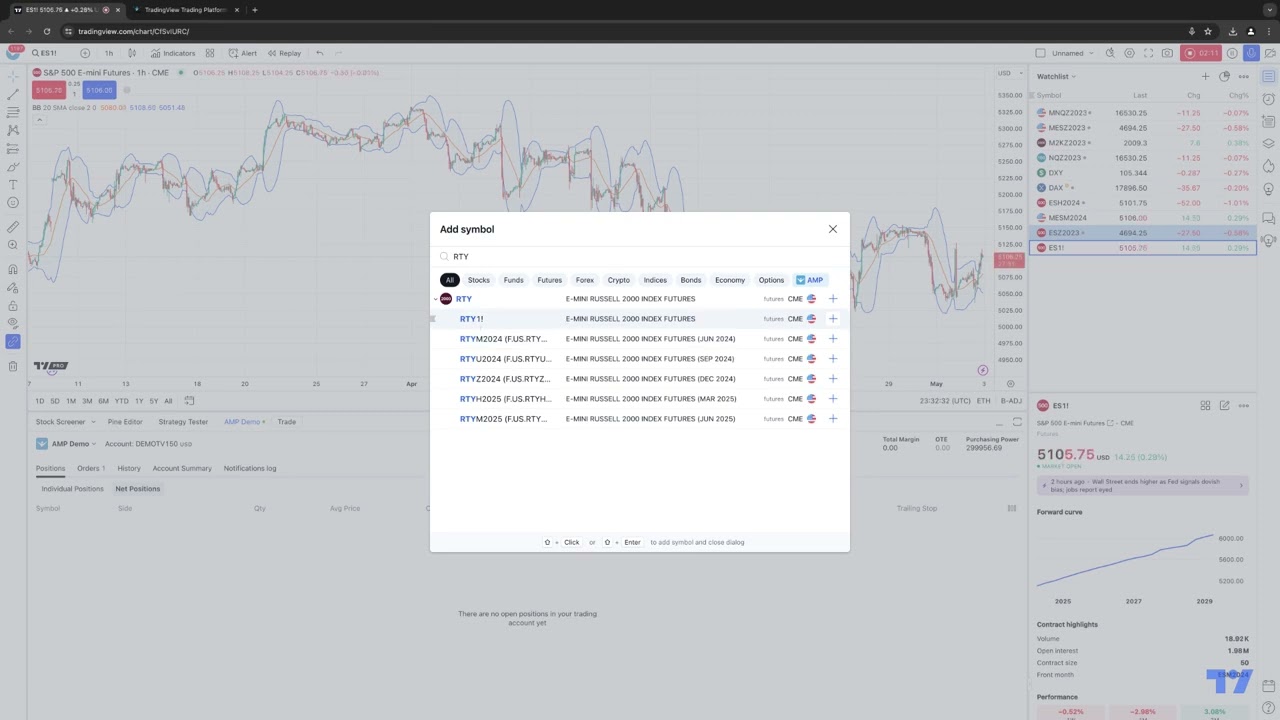This screenshot has height=720, width=1280.
Task: Toggle ETH session at chart bottom
Action: 983,401
